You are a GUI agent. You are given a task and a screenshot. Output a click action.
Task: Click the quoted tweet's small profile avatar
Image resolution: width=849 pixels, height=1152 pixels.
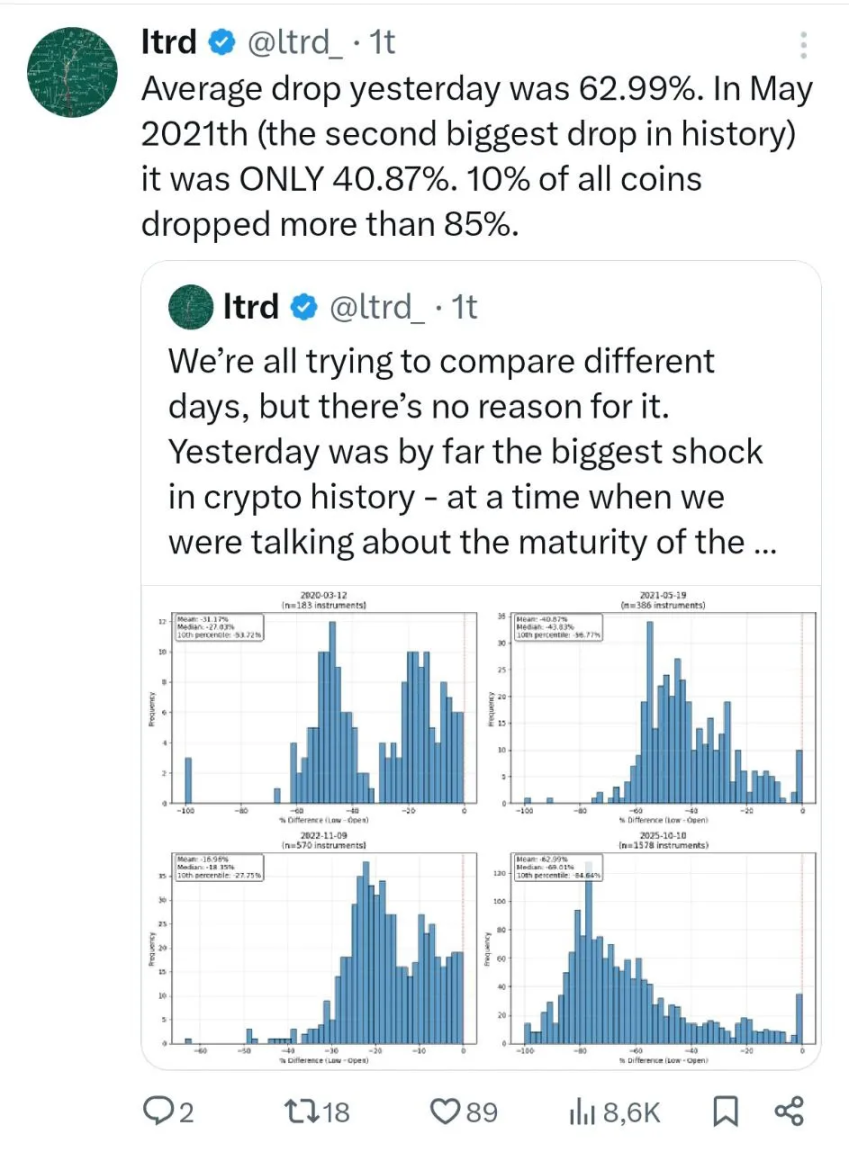pos(190,308)
